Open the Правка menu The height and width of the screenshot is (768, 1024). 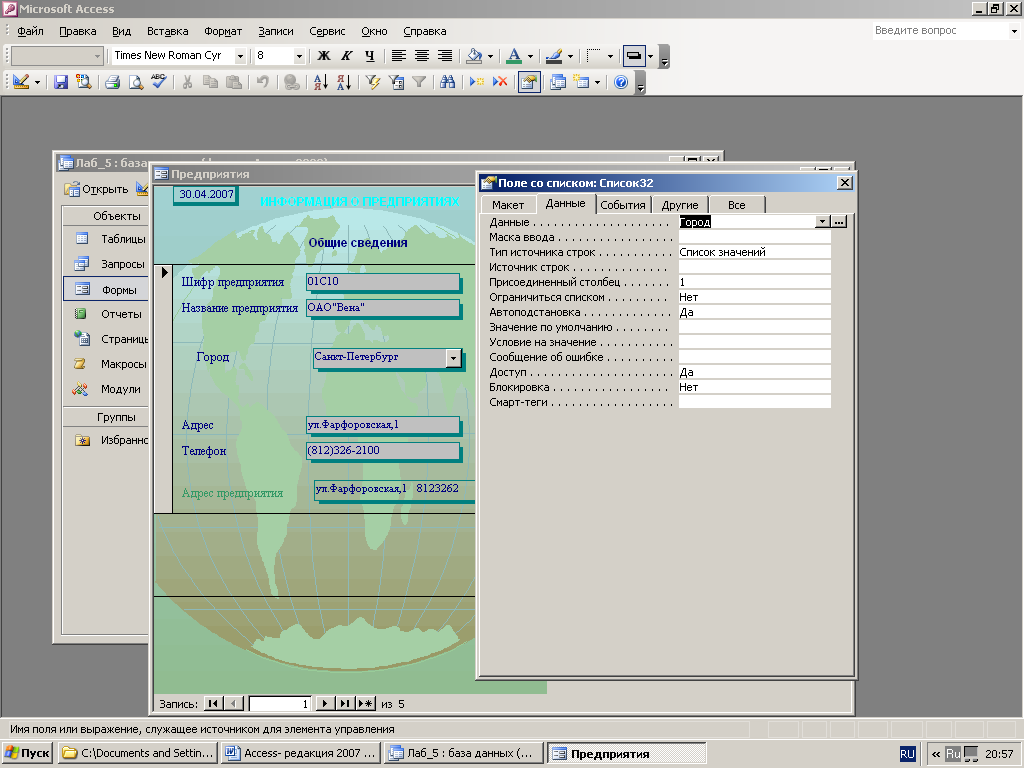pos(78,31)
